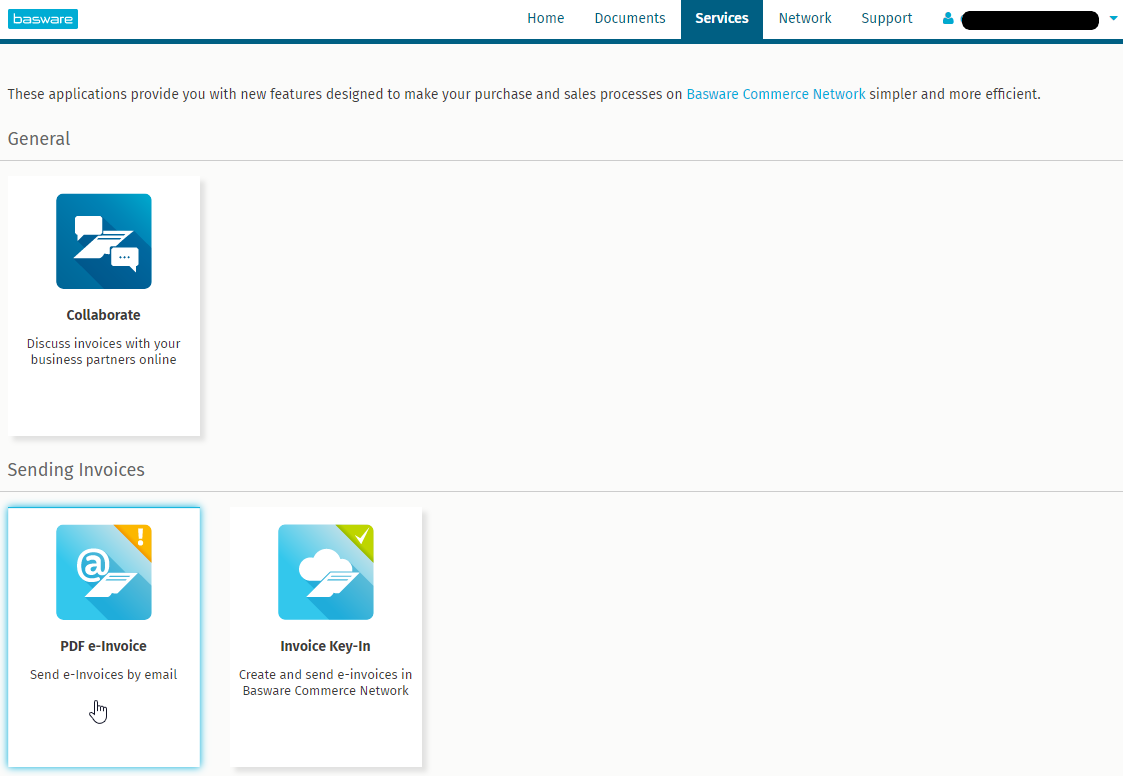
Task: Click the Invoice Key-In cloud icon
Action: 325,572
